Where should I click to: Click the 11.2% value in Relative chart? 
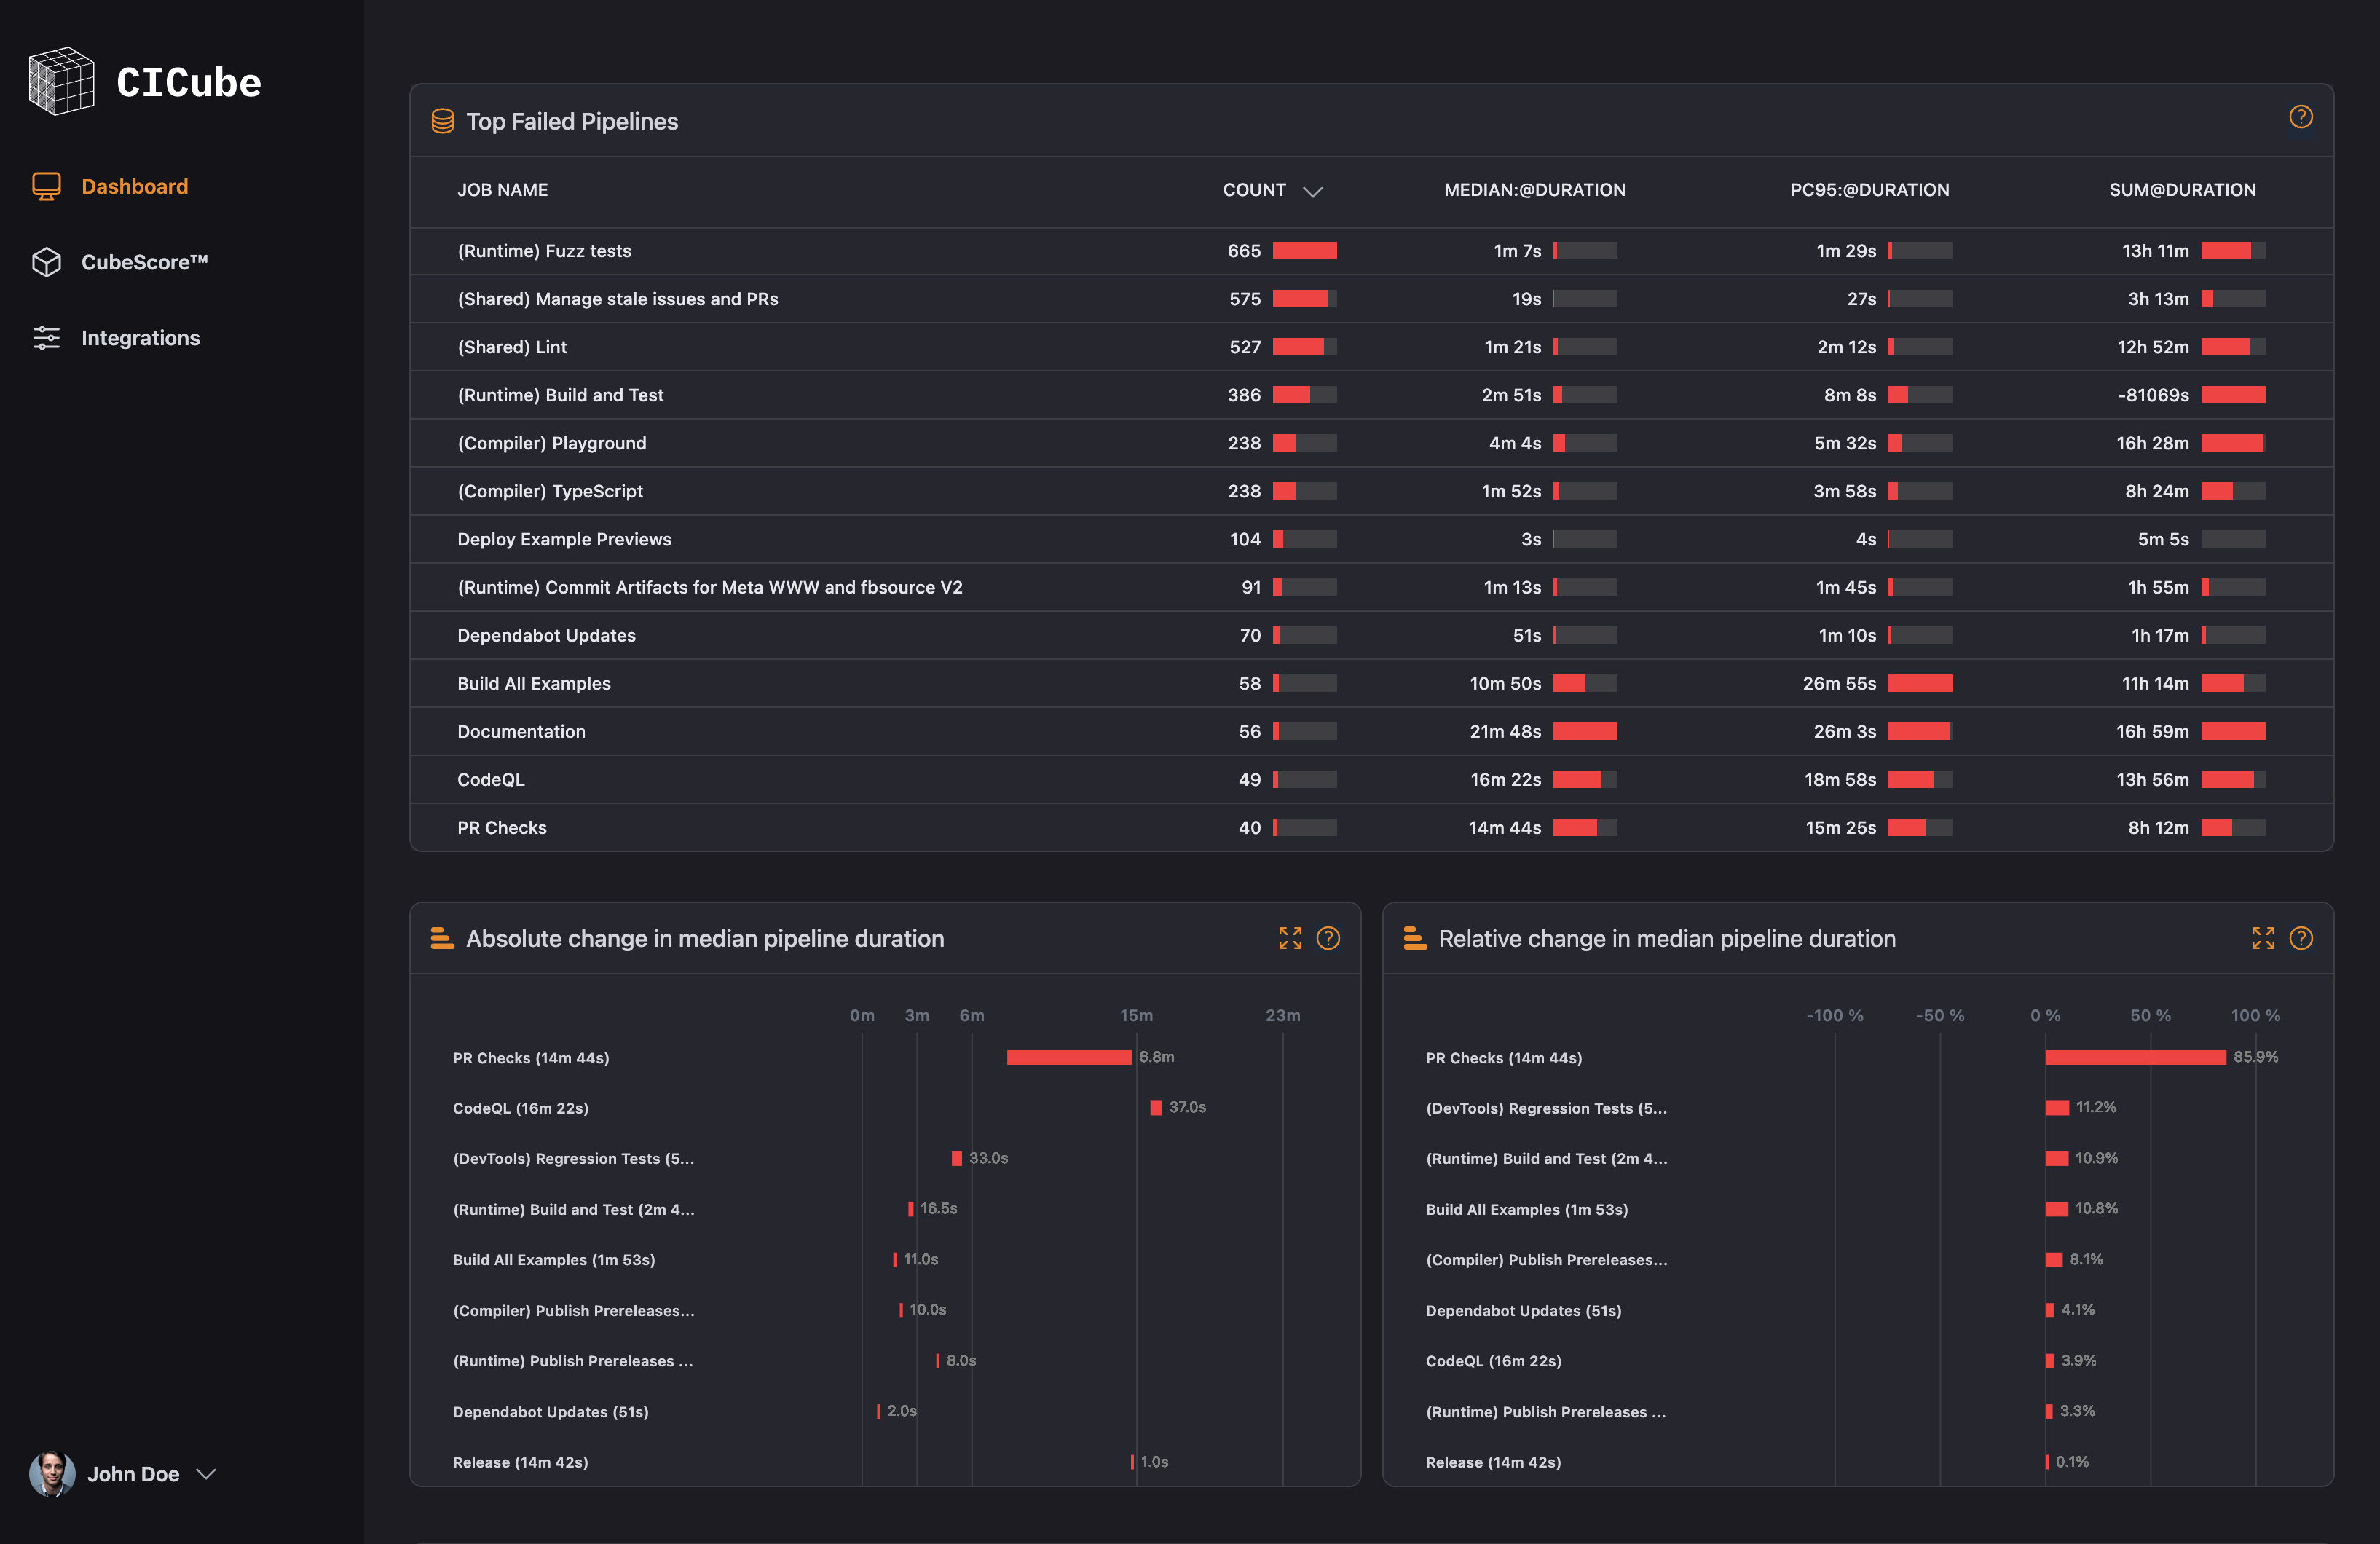pos(2096,1107)
